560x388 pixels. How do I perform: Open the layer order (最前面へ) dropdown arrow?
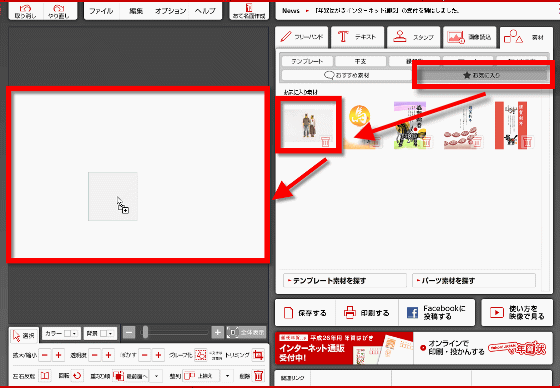(156, 376)
